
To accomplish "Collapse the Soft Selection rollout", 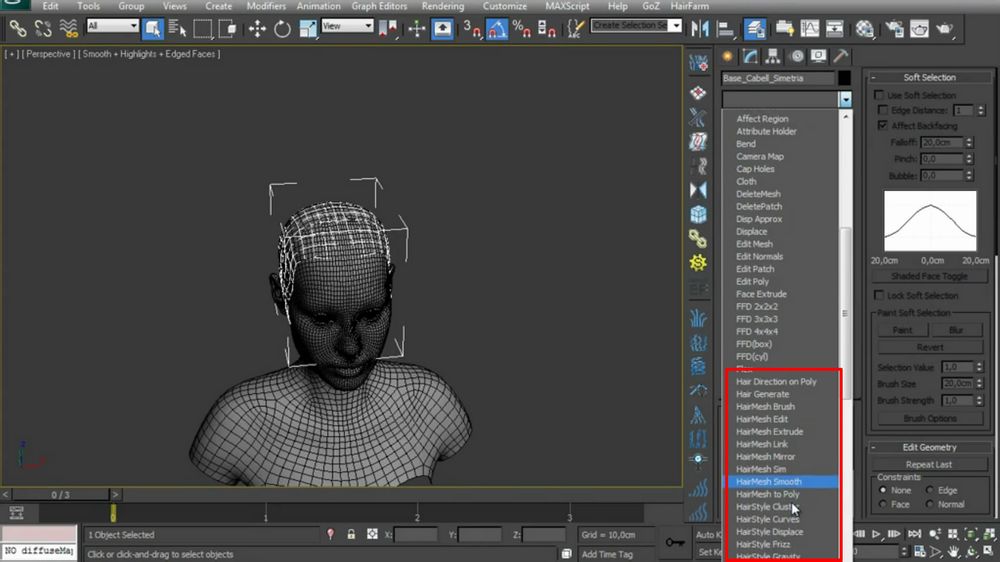I will (x=929, y=77).
